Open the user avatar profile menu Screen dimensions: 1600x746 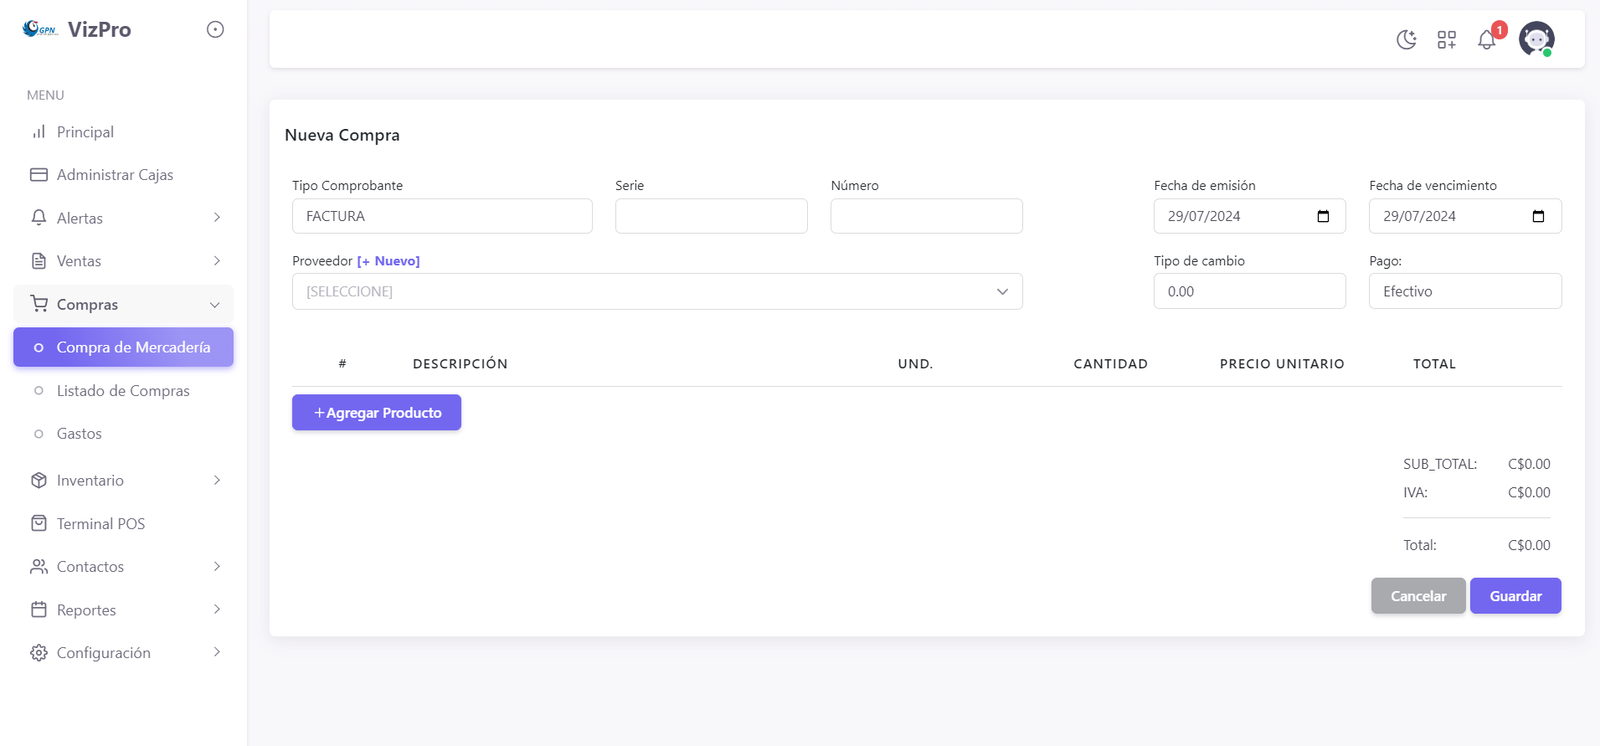coord(1536,39)
